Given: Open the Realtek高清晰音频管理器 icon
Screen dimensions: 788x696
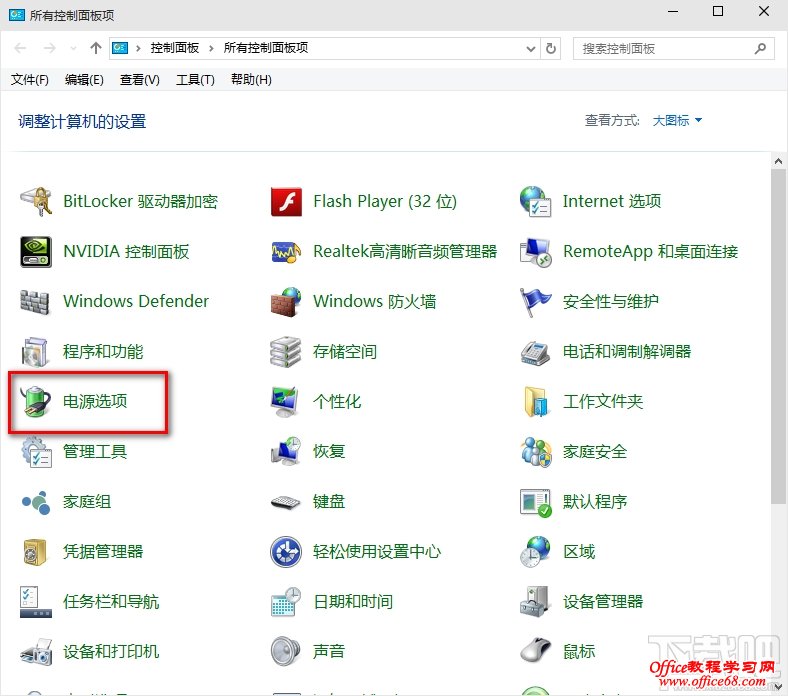Looking at the screenshot, I should (286, 251).
